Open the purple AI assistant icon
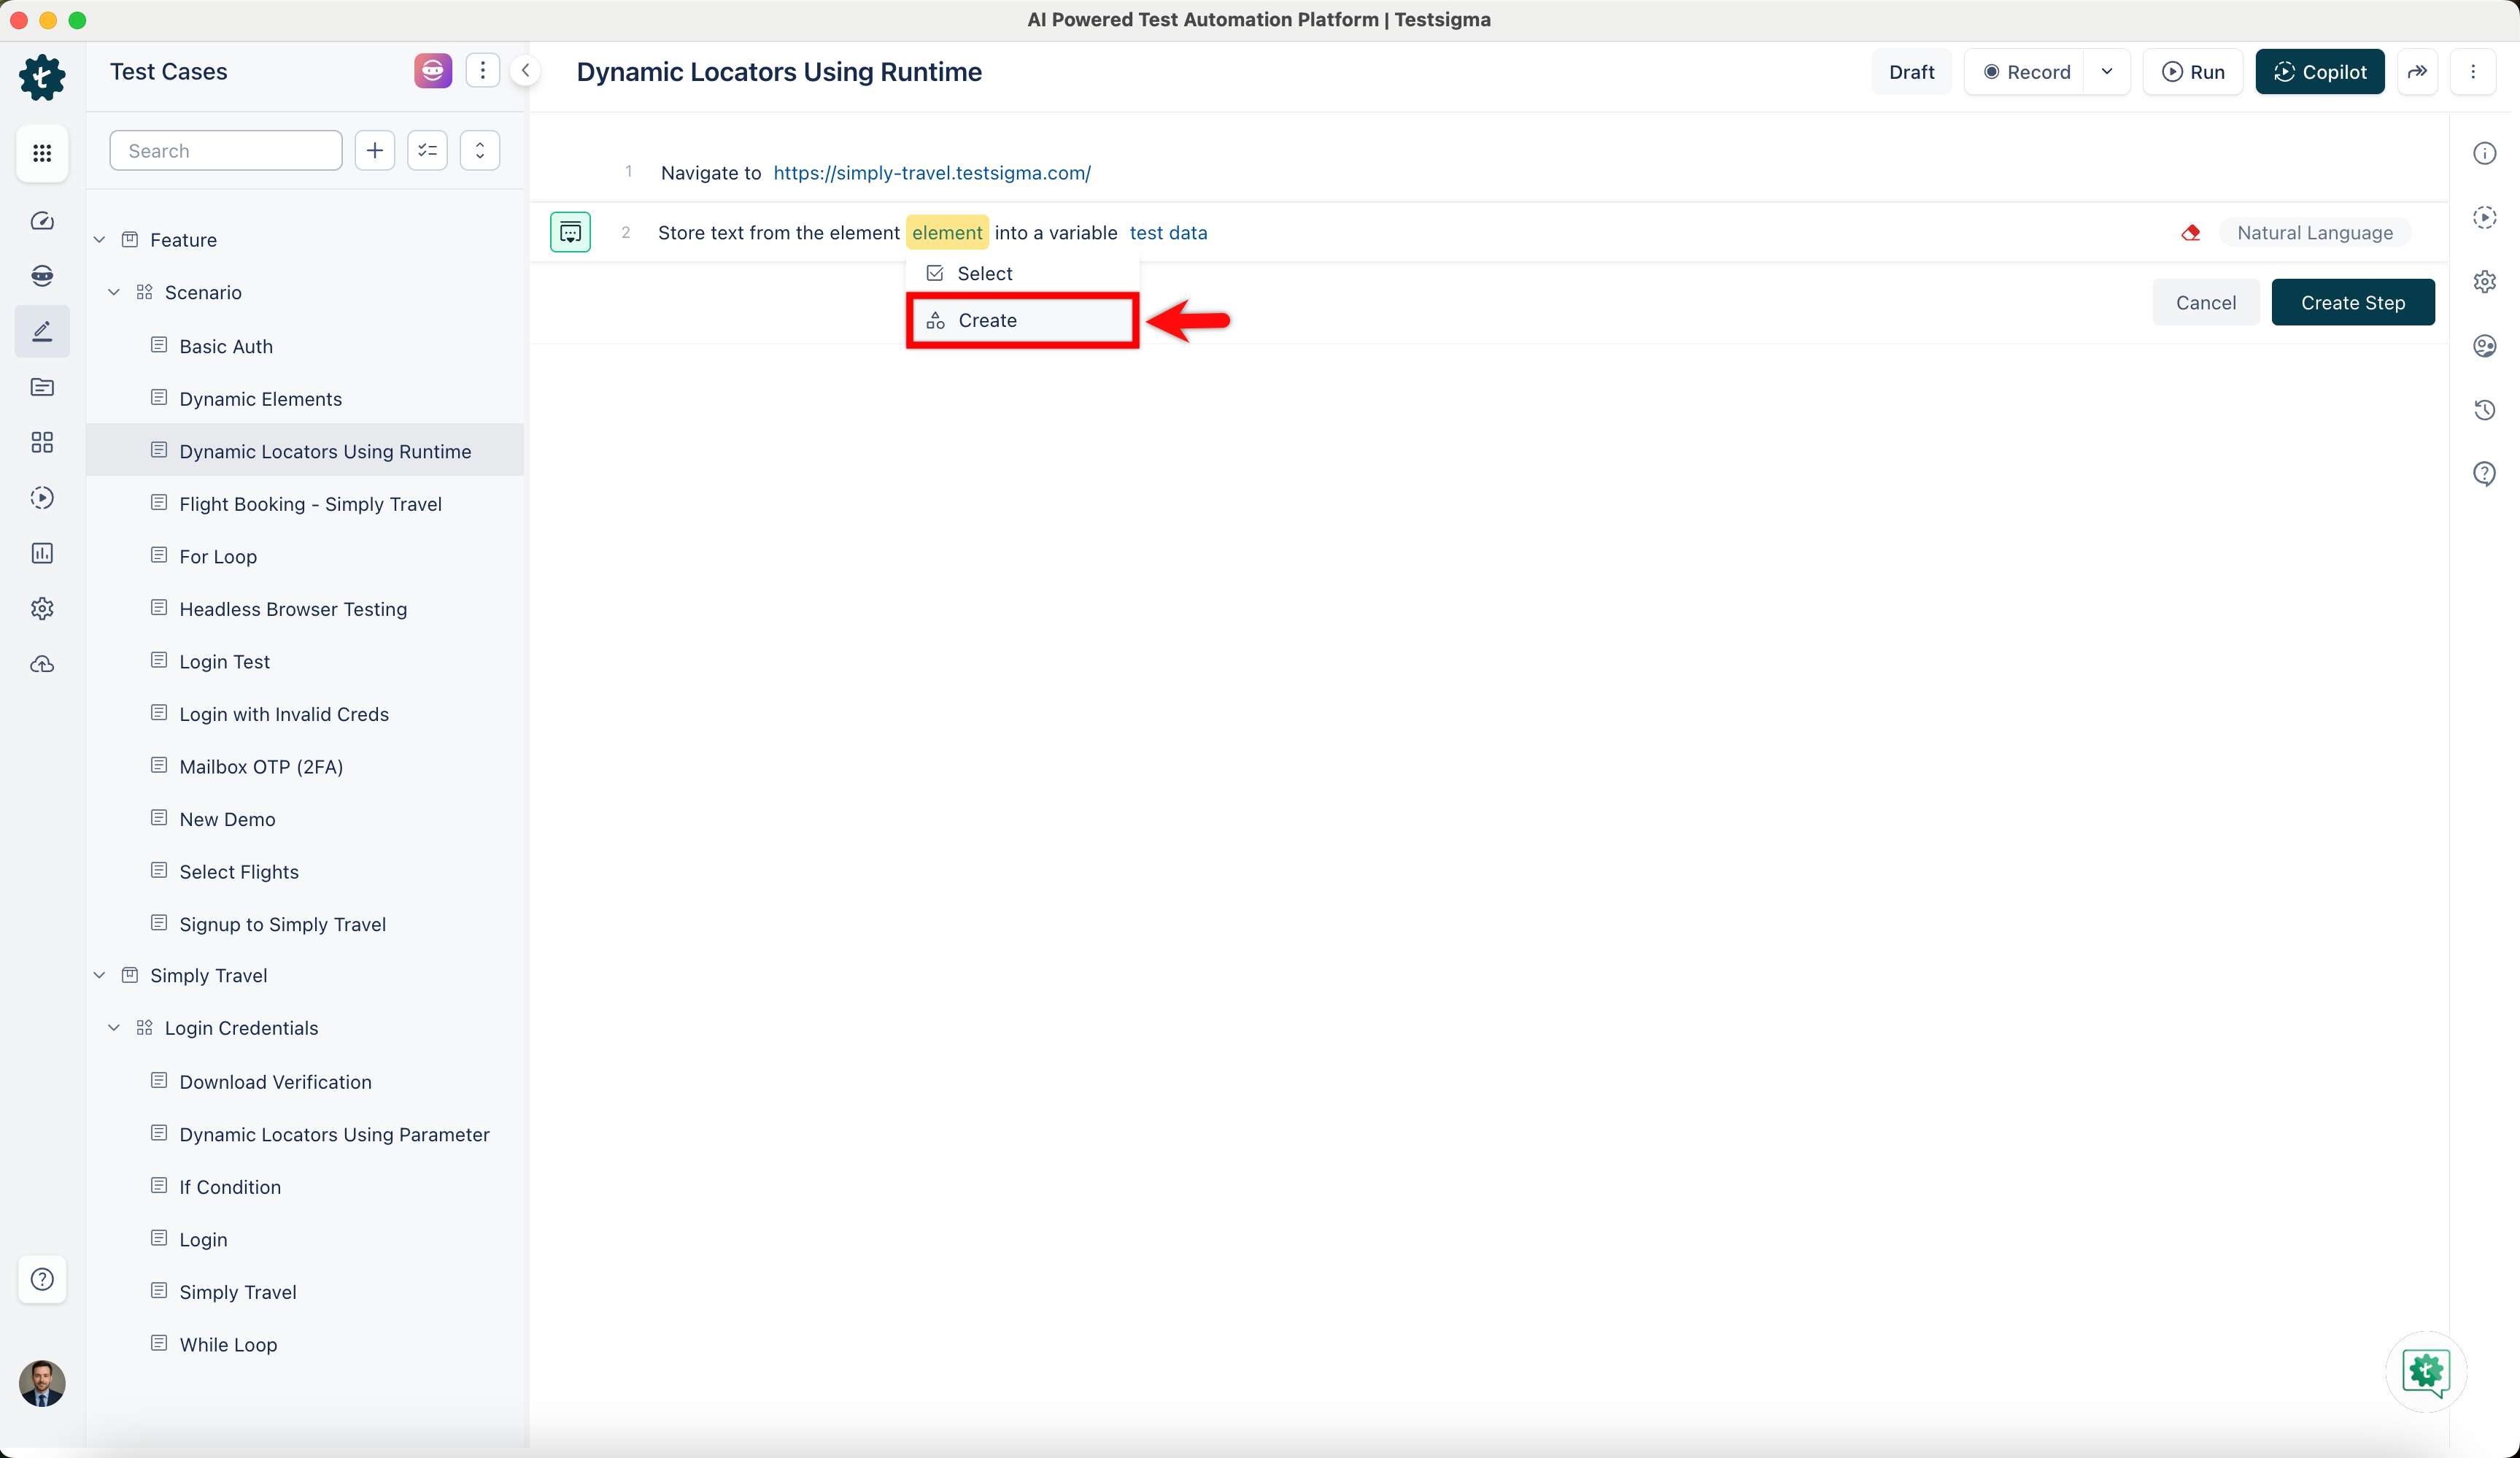 coord(433,71)
